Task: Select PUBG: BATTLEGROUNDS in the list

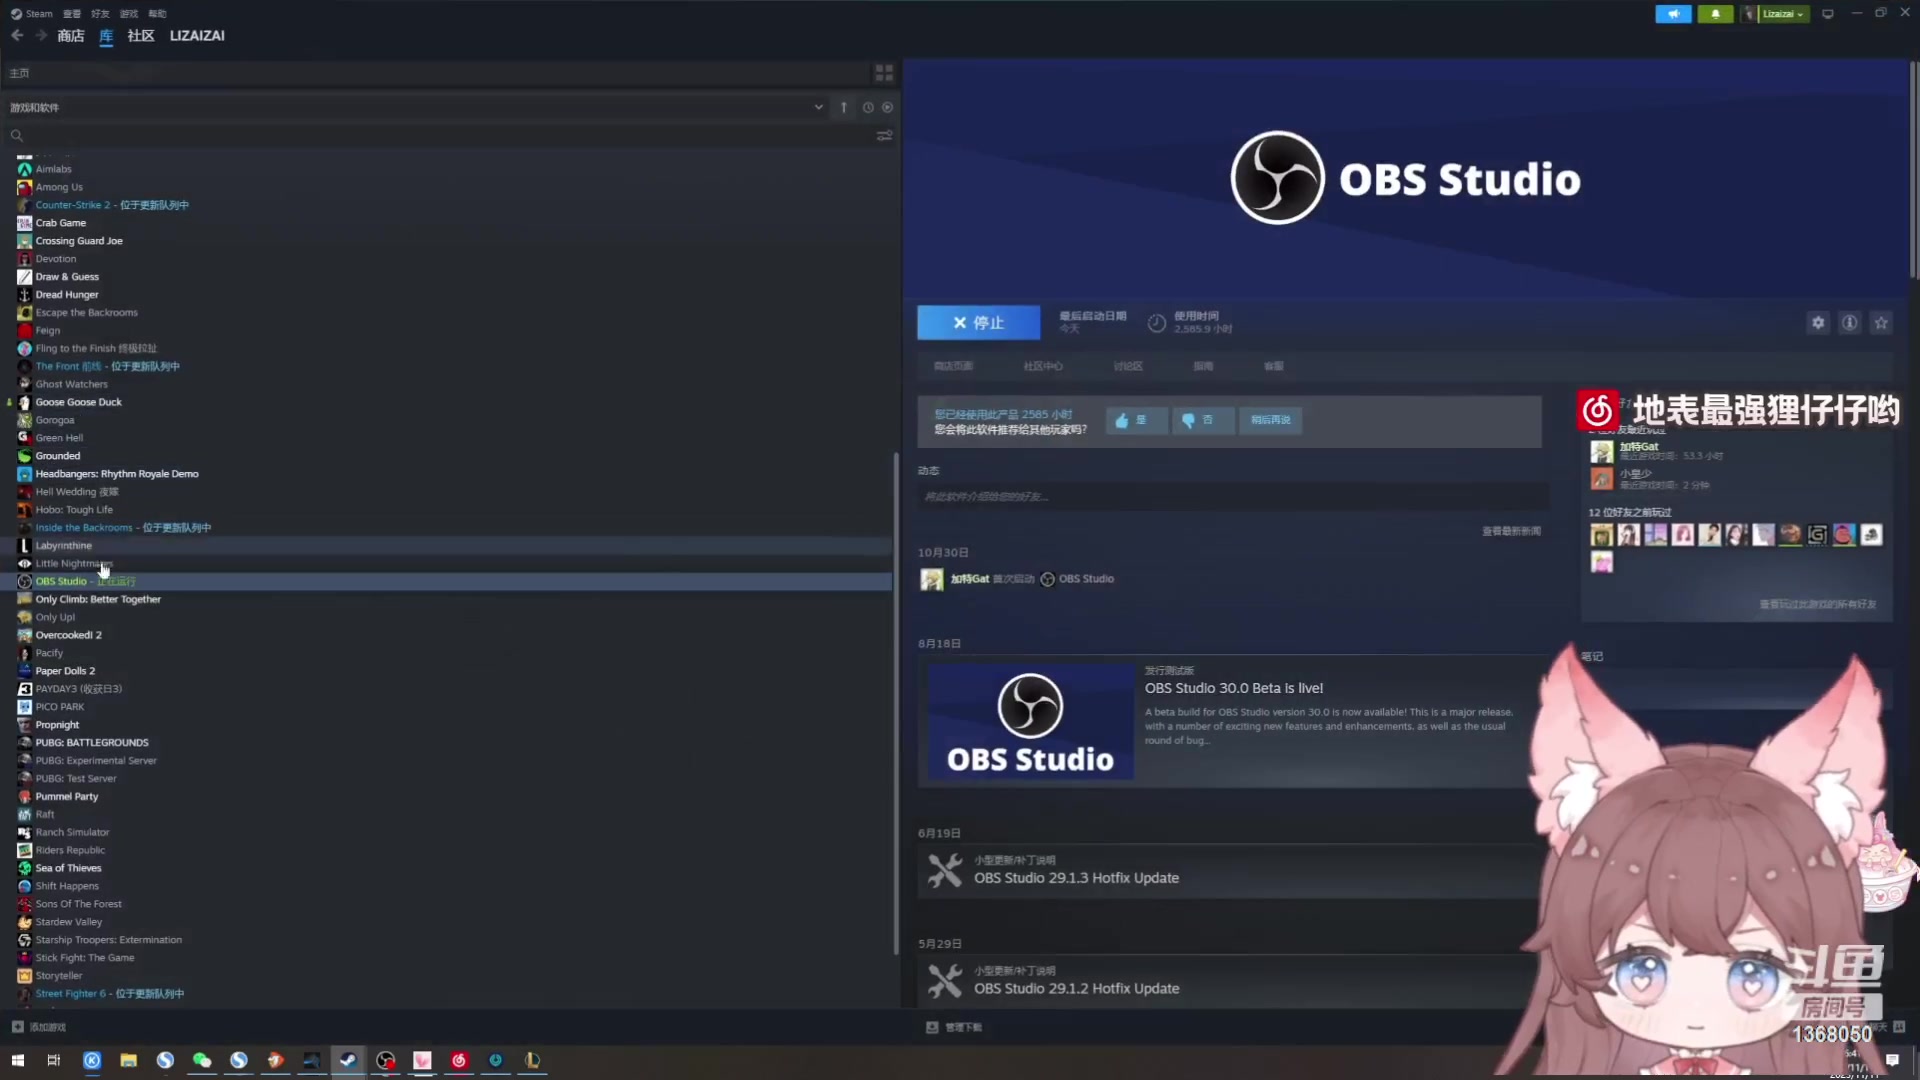Action: pyautogui.click(x=92, y=743)
